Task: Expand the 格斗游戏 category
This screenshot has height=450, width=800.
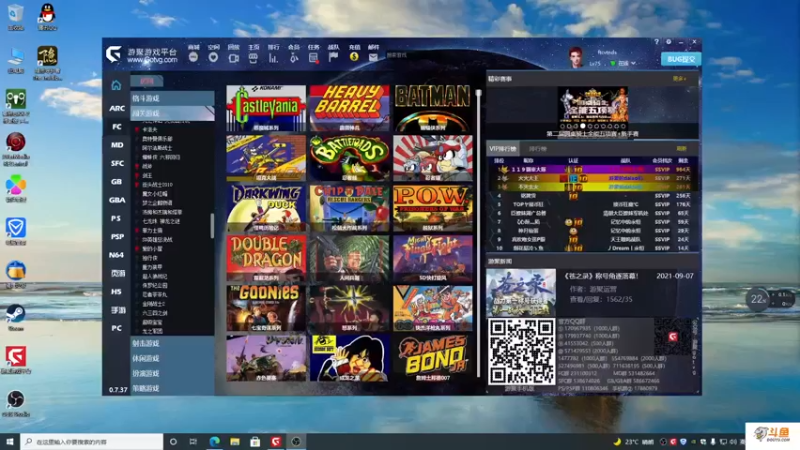Action: click(172, 98)
